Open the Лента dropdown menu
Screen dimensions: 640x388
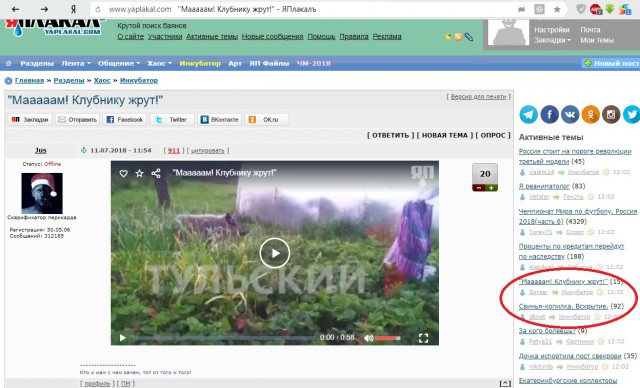(76, 63)
